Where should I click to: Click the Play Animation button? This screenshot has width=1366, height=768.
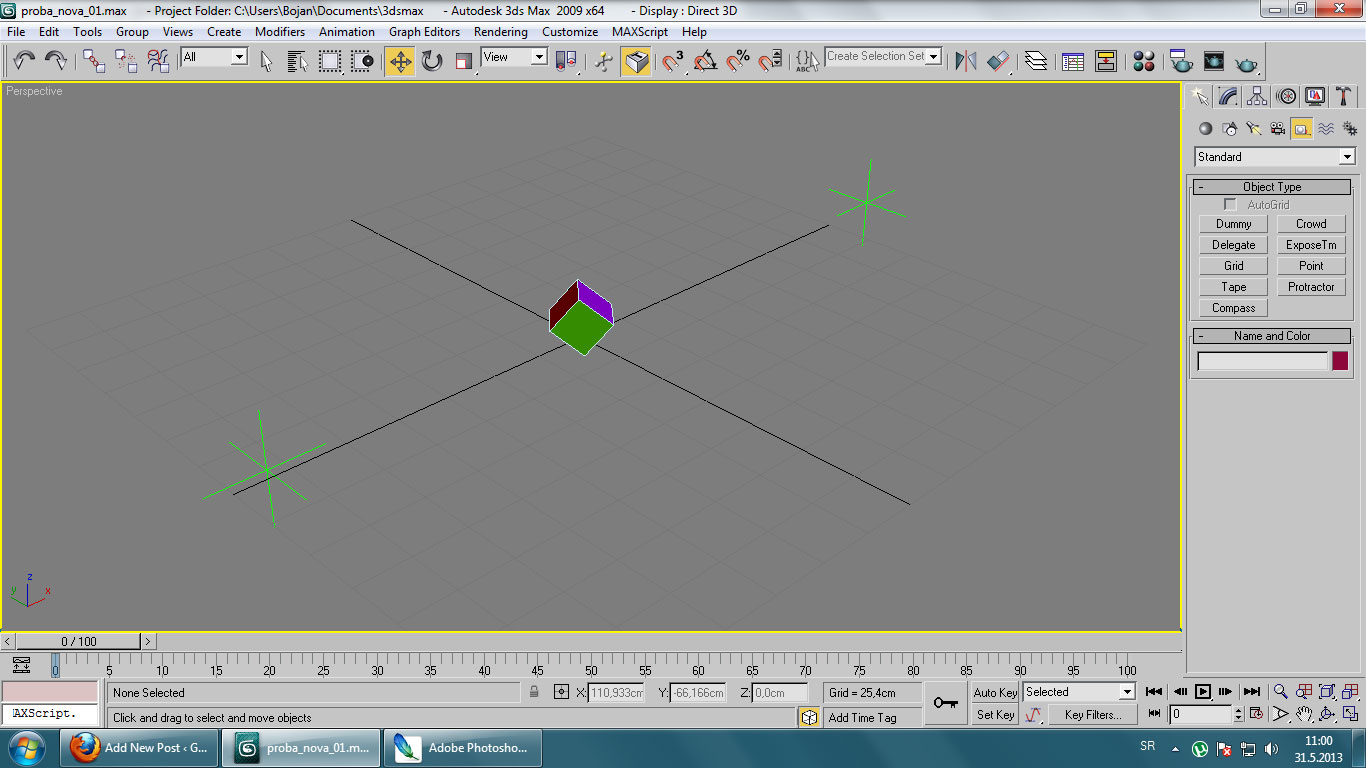[1203, 691]
